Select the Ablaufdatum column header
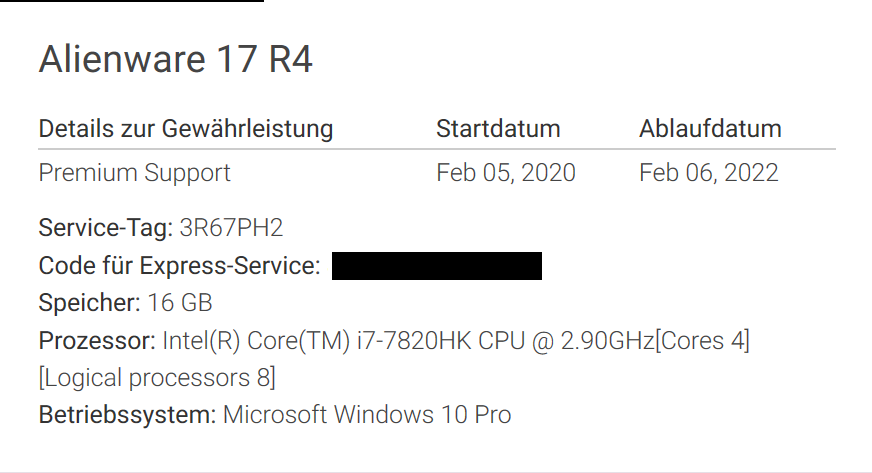The image size is (872, 473). tap(710, 129)
